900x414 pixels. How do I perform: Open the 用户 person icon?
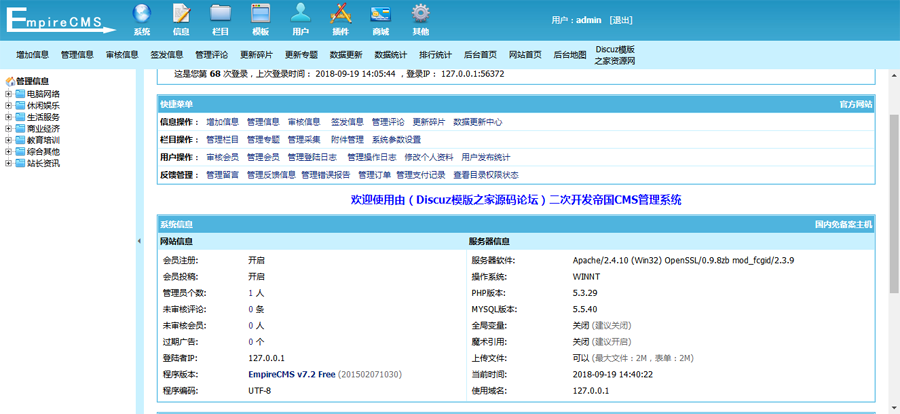[x=300, y=13]
